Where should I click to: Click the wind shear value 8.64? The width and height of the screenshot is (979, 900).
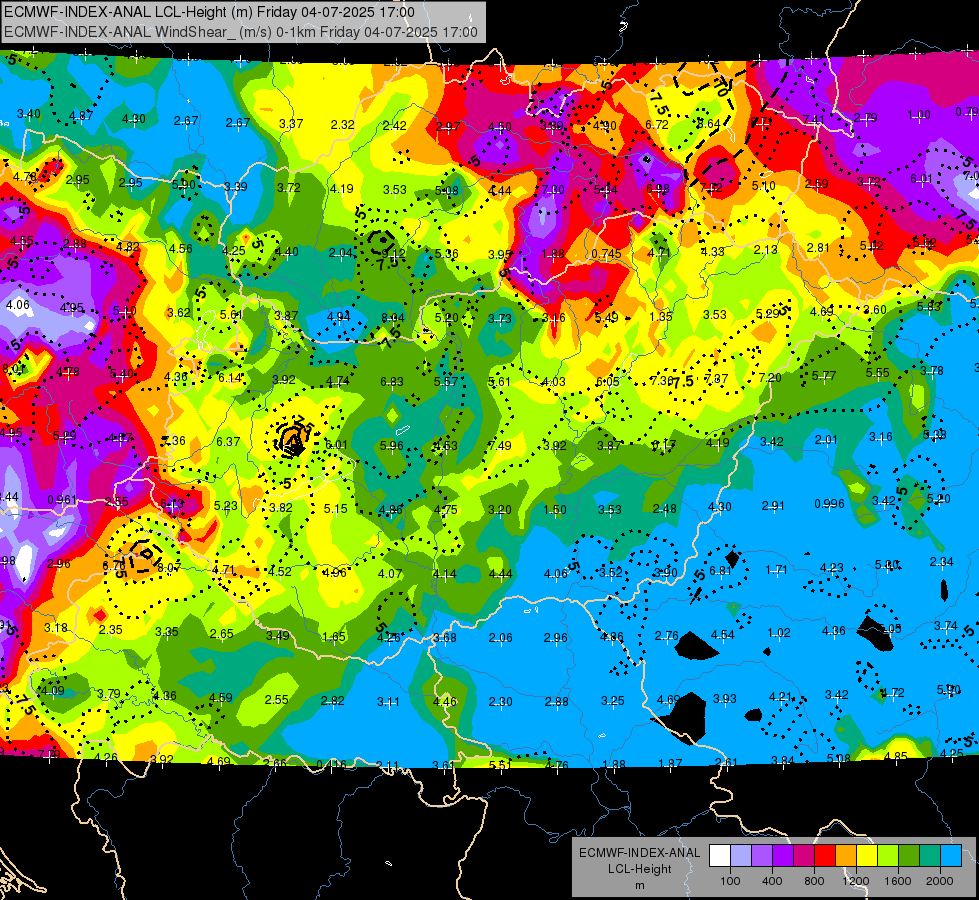click(x=709, y=124)
